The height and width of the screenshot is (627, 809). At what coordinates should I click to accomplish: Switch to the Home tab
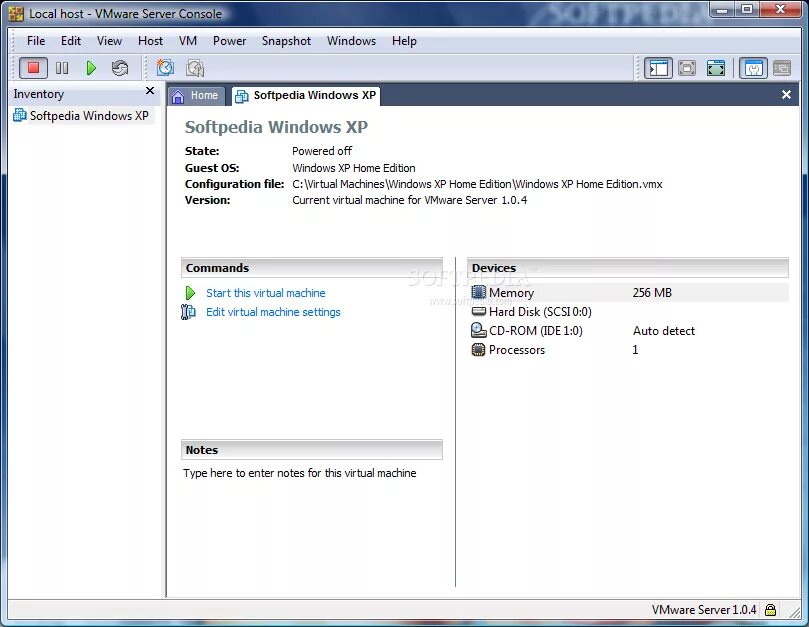click(x=196, y=95)
